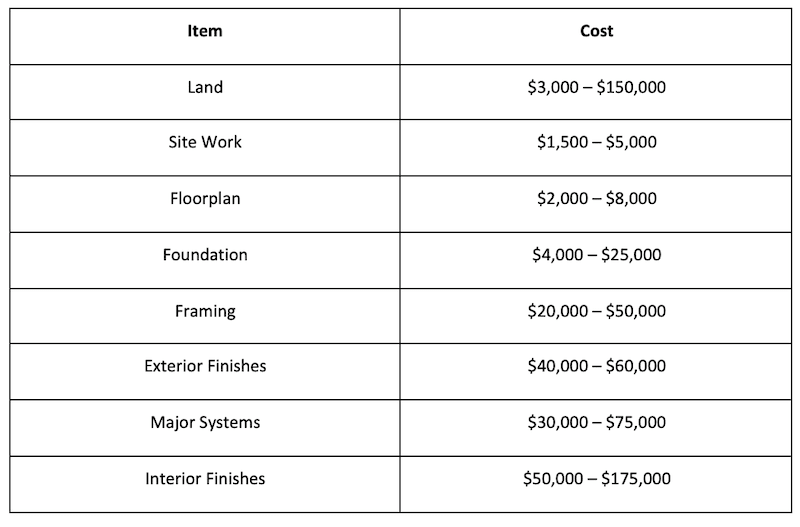Click the Framing row label
Viewport: 800px width, 527px height.
[205, 311]
